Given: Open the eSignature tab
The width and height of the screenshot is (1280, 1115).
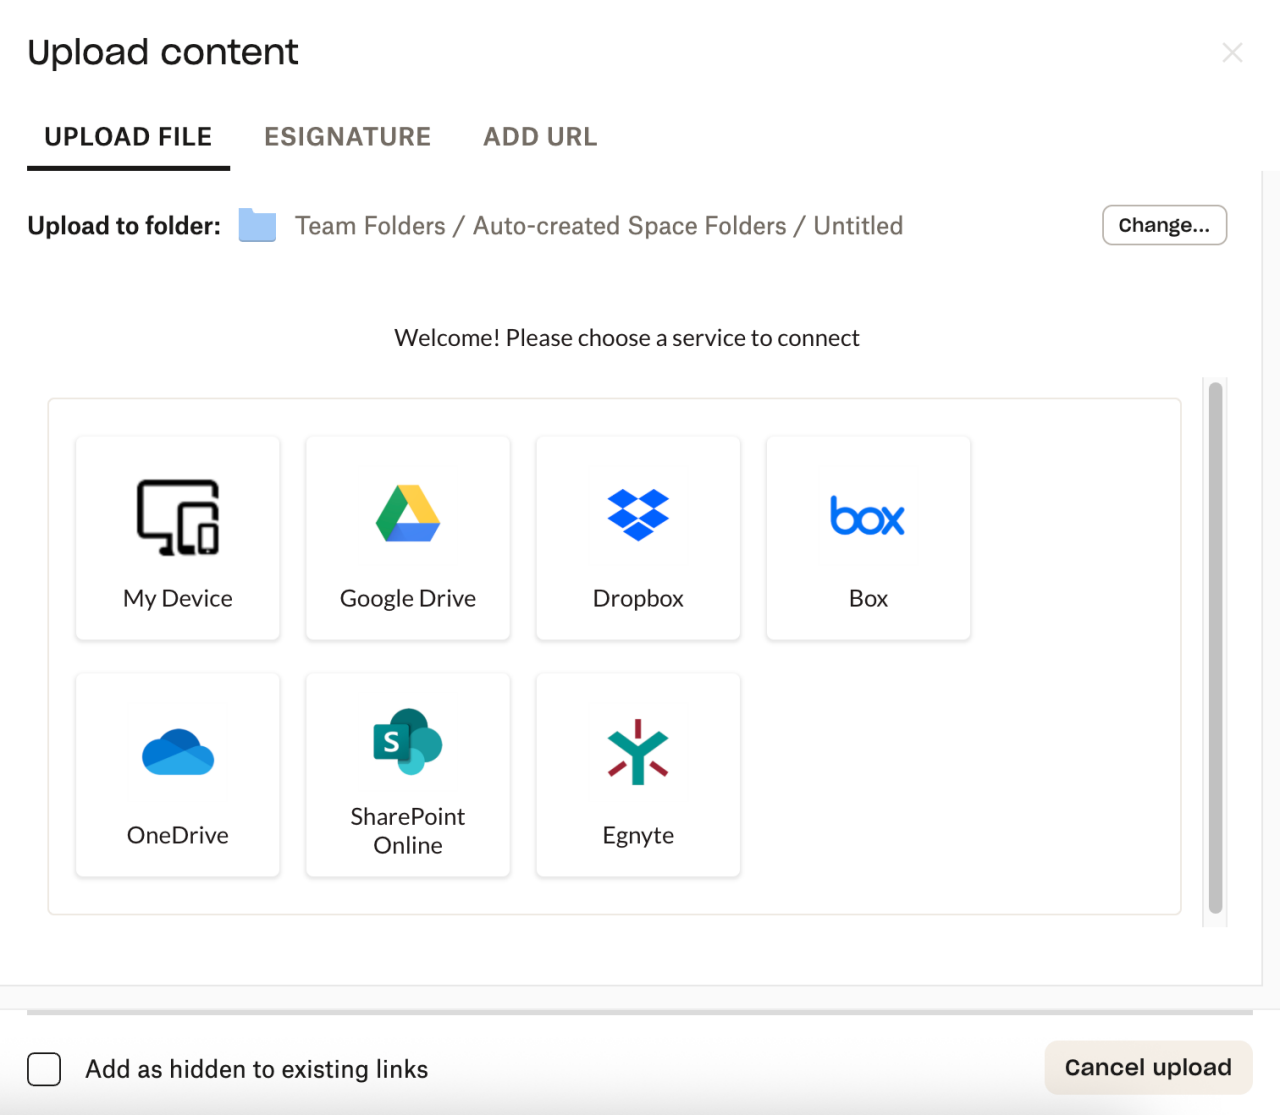Looking at the screenshot, I should point(347,137).
